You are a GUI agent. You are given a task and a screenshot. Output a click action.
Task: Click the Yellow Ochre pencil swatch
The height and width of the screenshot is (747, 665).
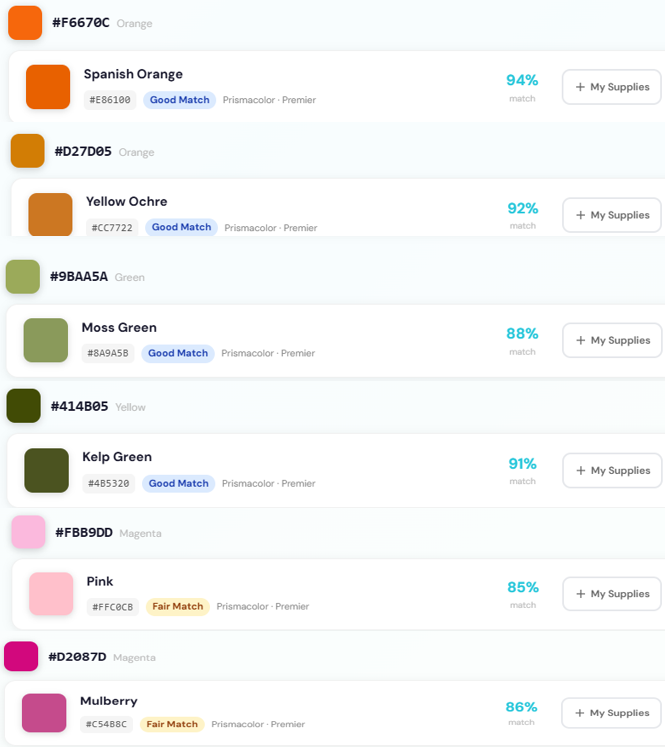click(50, 215)
